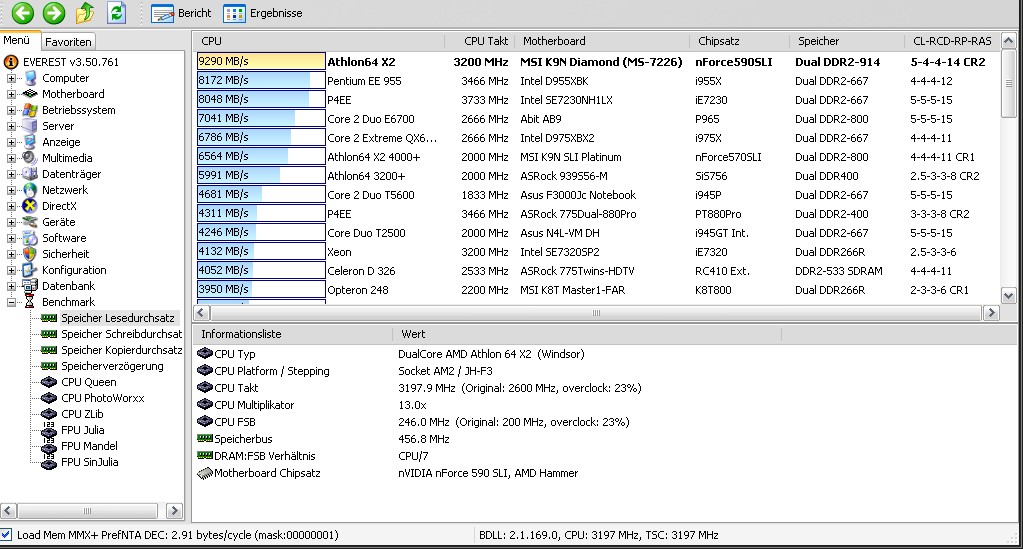This screenshot has height=549, width=1023.
Task: Select the EVEREST v3.50.761 root node
Action: tap(70, 62)
